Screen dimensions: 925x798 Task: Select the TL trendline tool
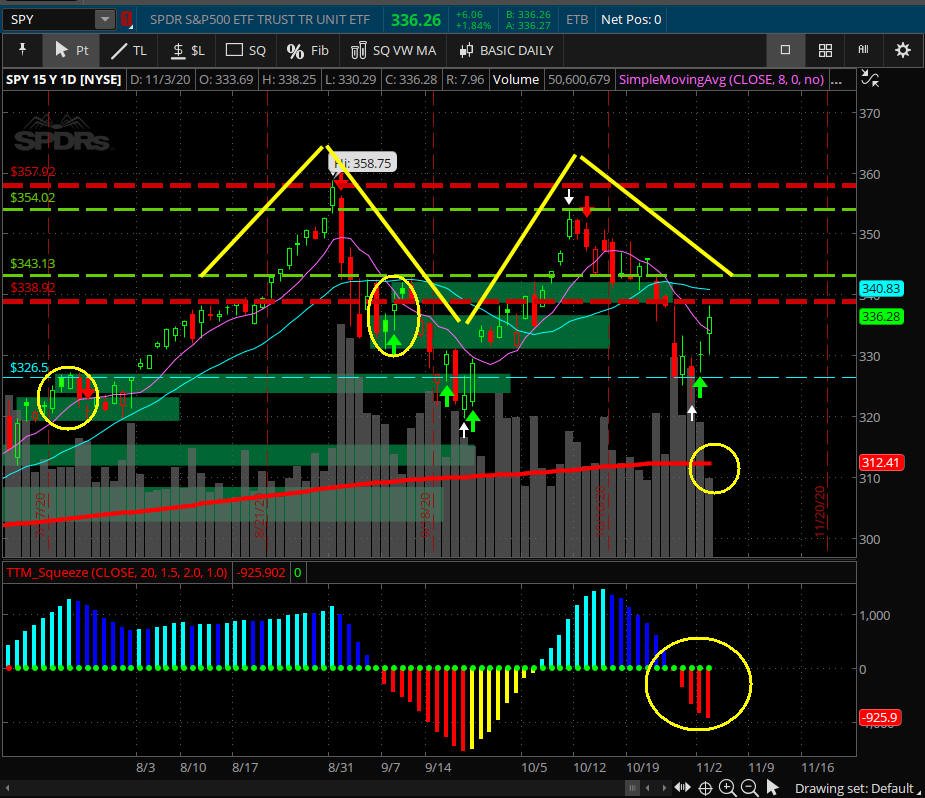(x=129, y=50)
